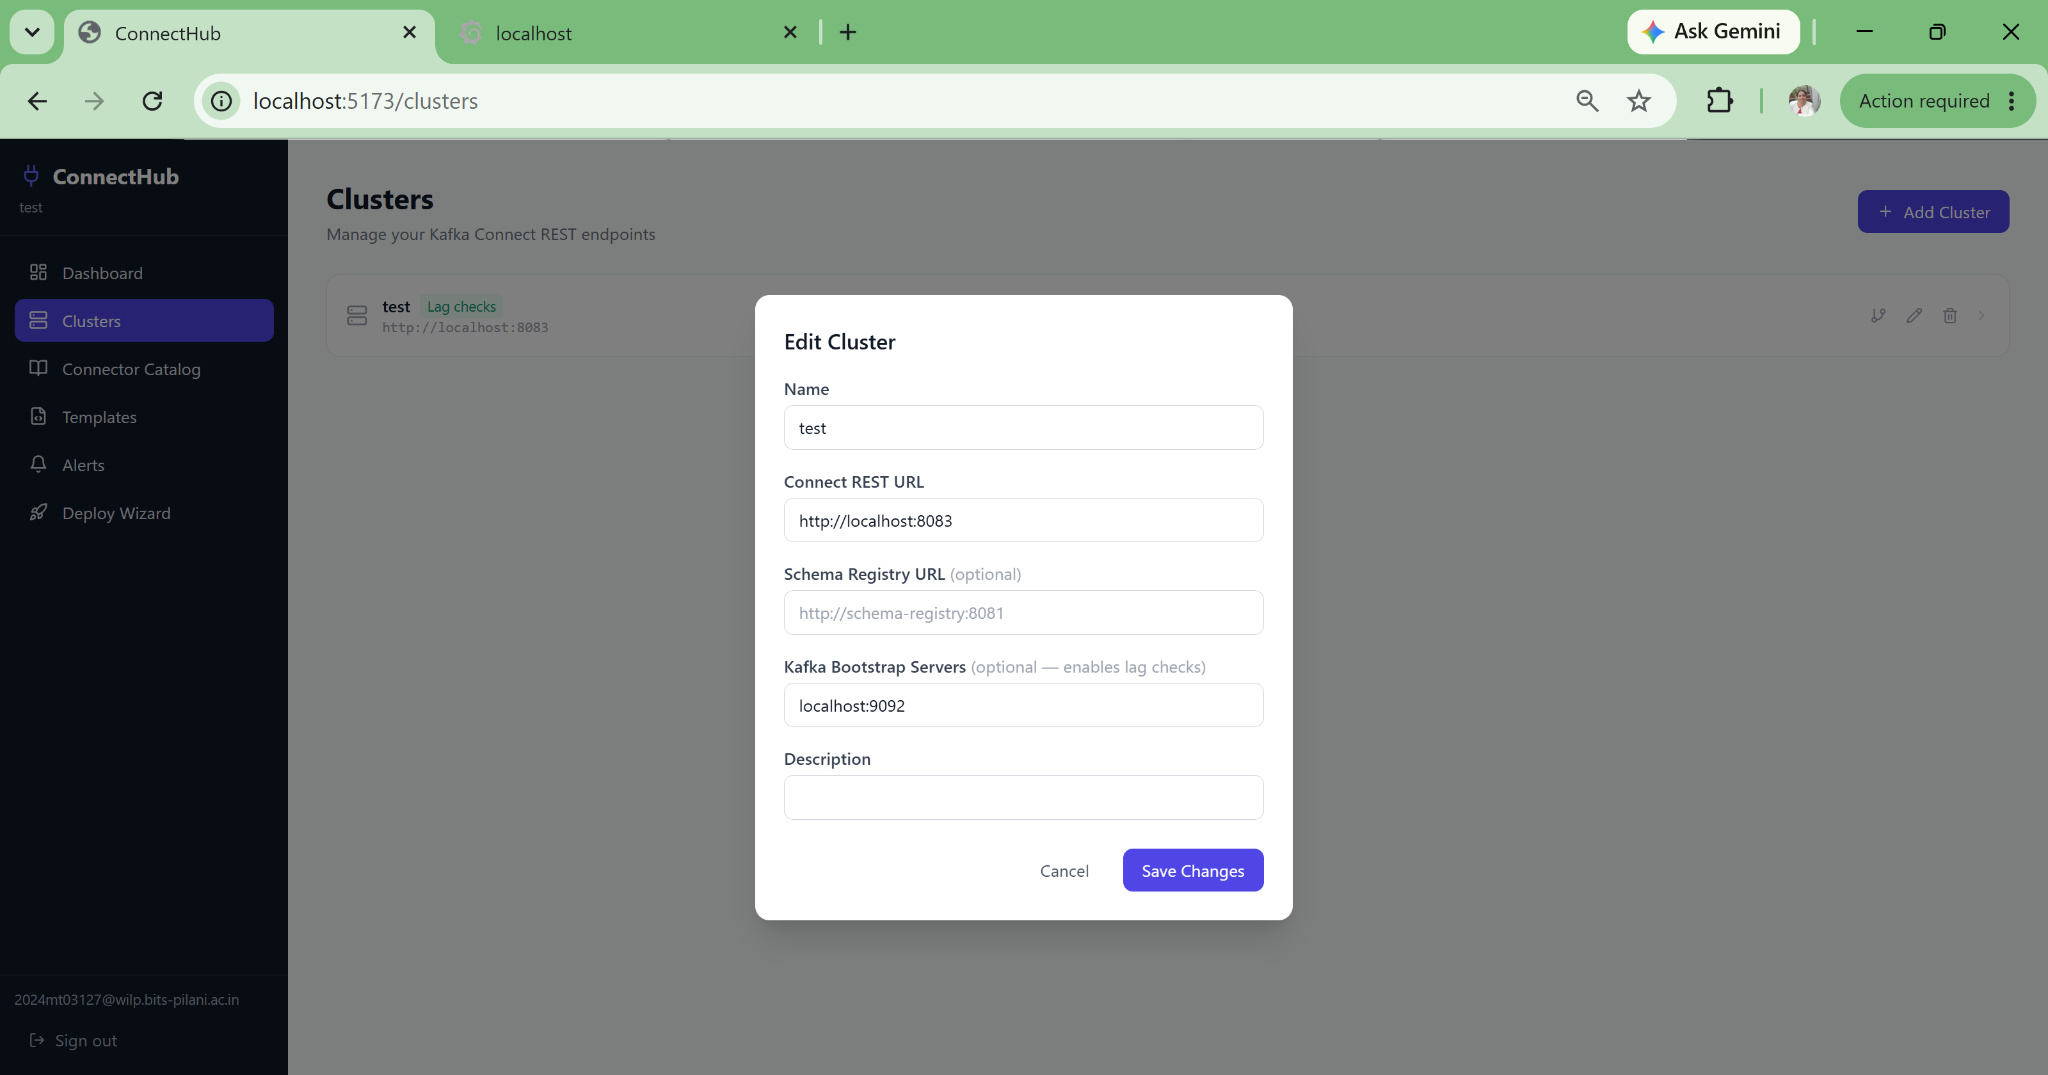Click Save Changes button

(x=1193, y=870)
